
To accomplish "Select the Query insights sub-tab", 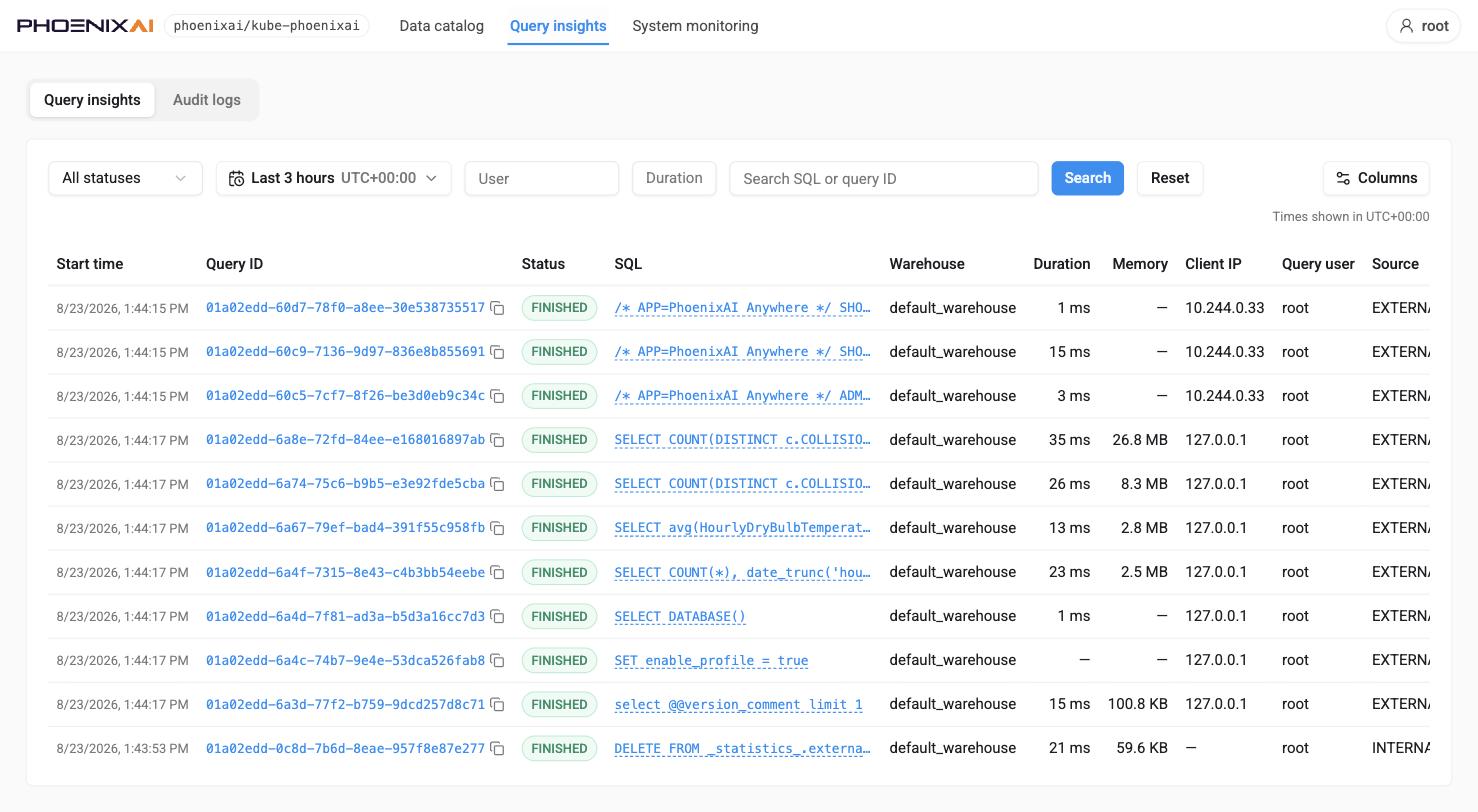I will click(92, 100).
